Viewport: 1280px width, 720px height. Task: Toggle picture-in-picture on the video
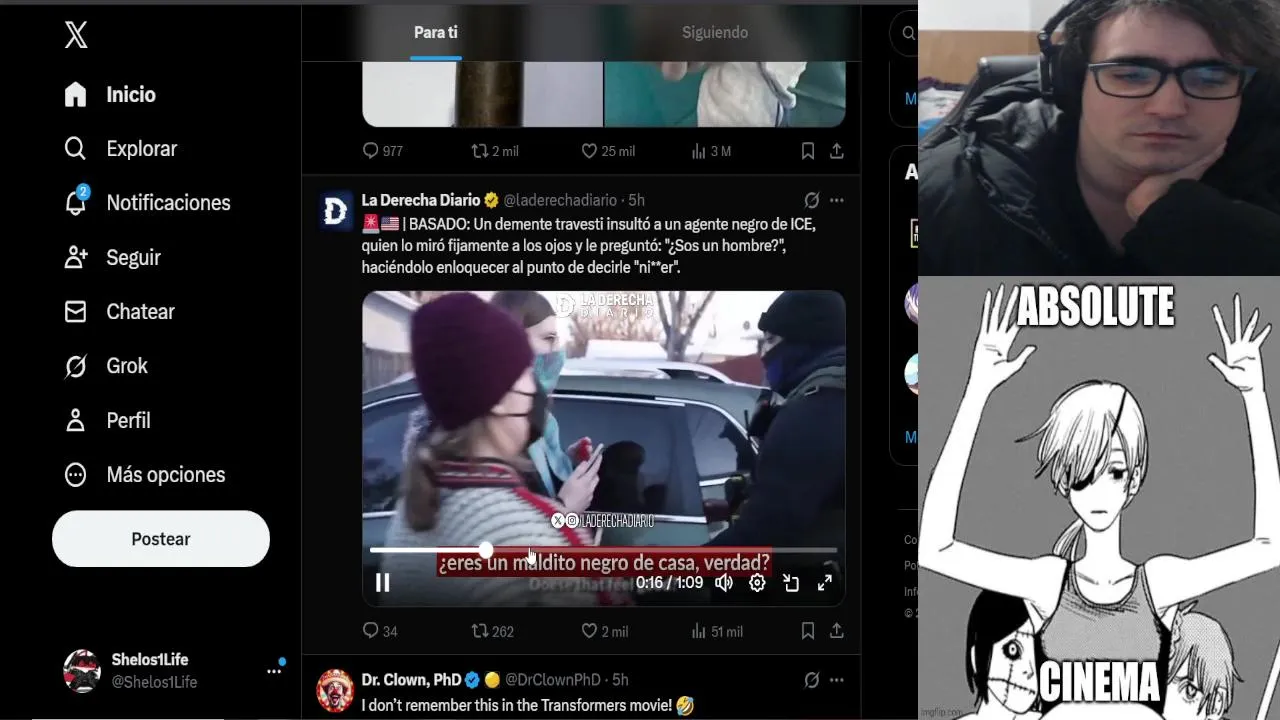[x=791, y=583]
